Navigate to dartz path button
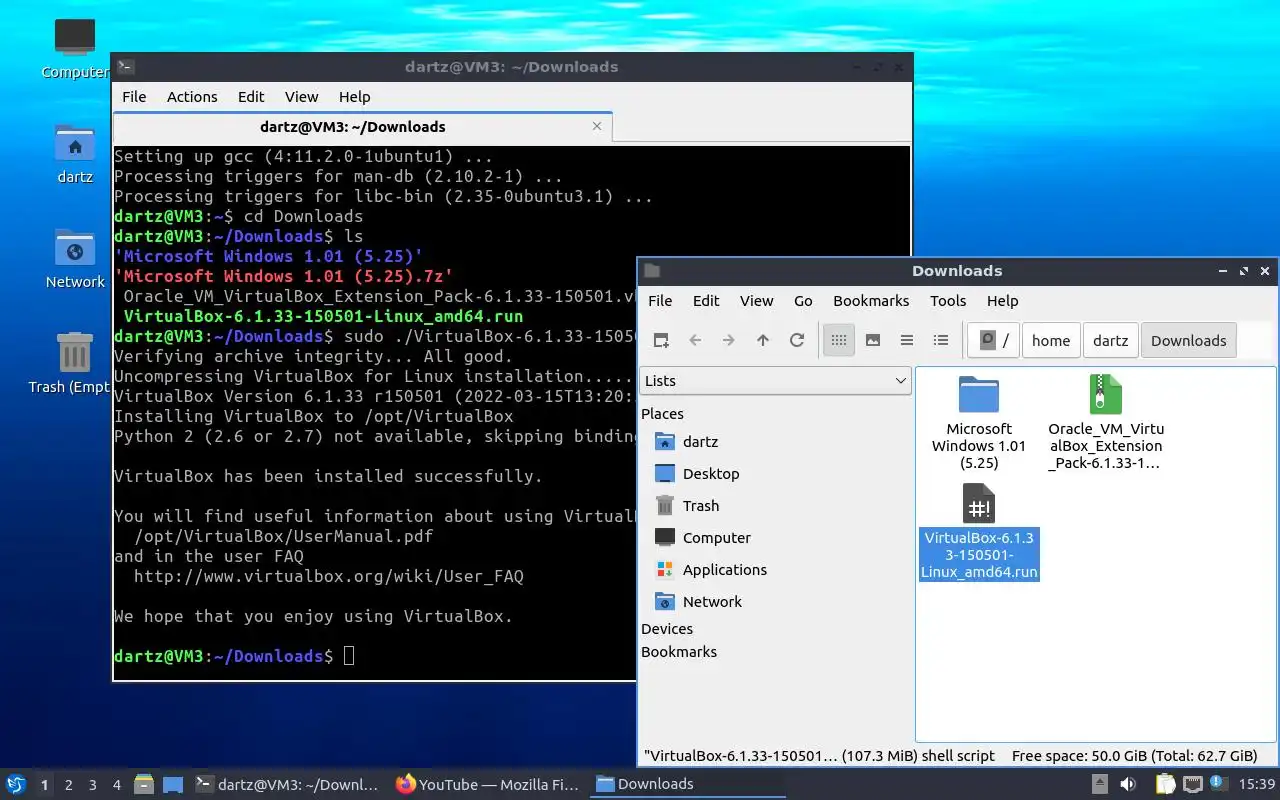 [x=1110, y=340]
